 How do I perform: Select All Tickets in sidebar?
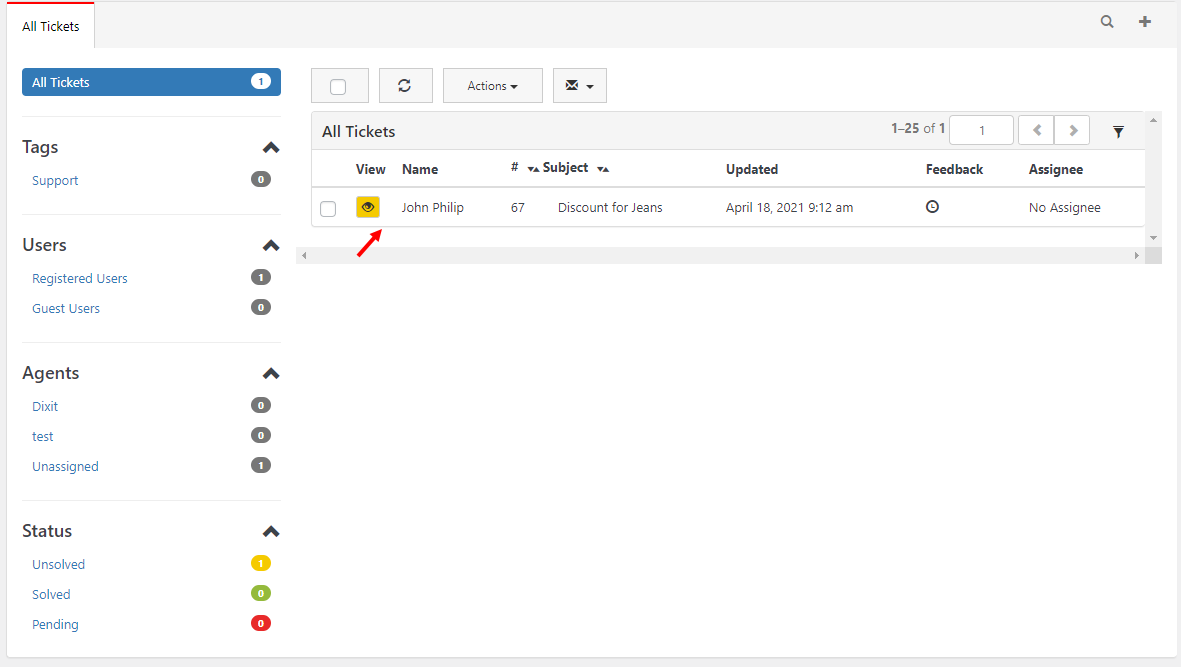pos(151,82)
